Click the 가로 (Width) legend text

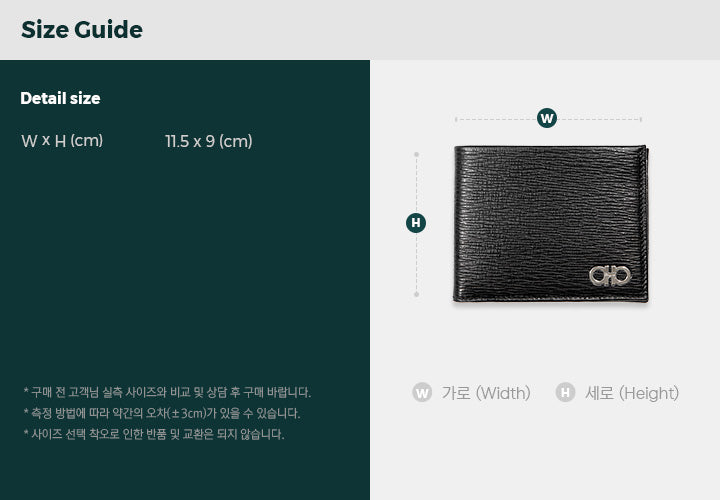(x=486, y=393)
